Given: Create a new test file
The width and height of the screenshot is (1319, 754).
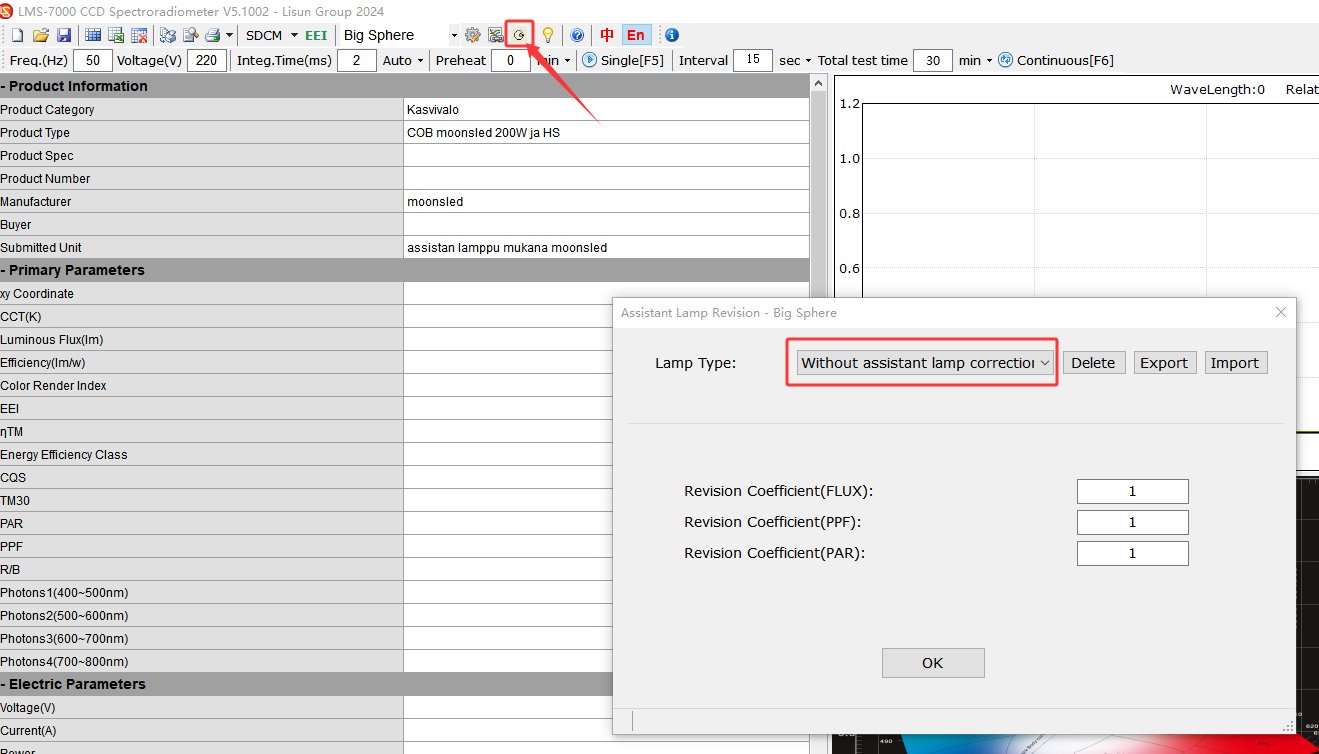Looking at the screenshot, I should [17, 35].
